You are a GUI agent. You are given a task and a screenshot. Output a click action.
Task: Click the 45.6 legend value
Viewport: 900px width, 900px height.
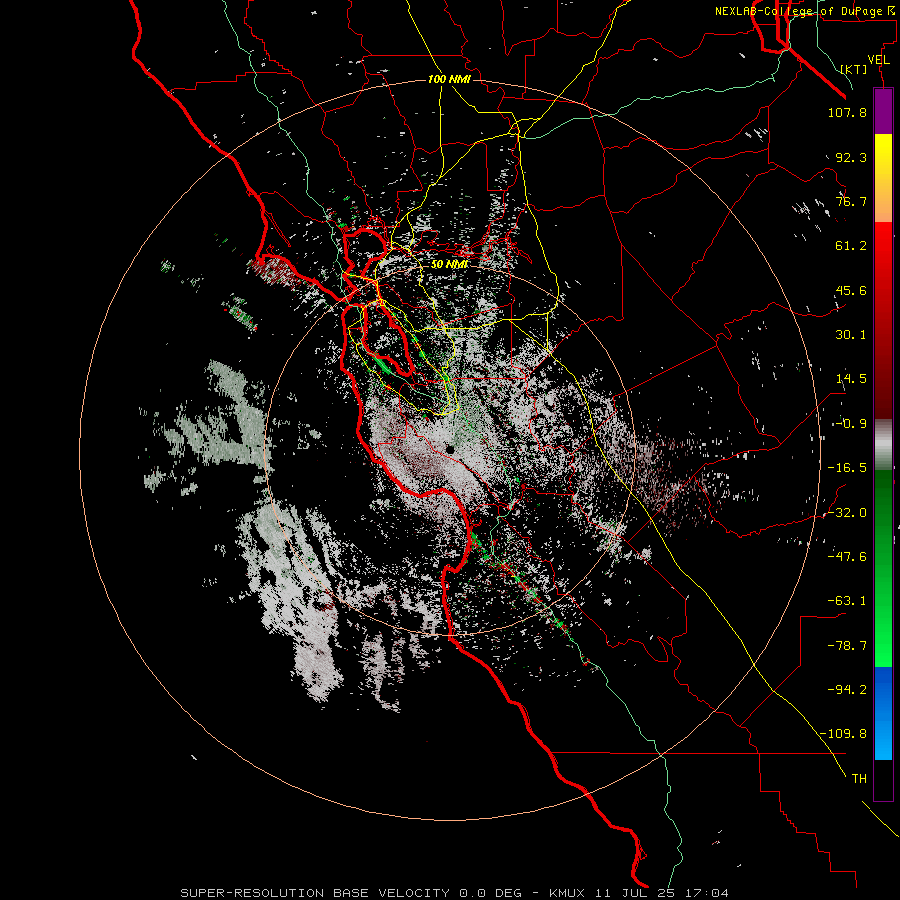851,290
